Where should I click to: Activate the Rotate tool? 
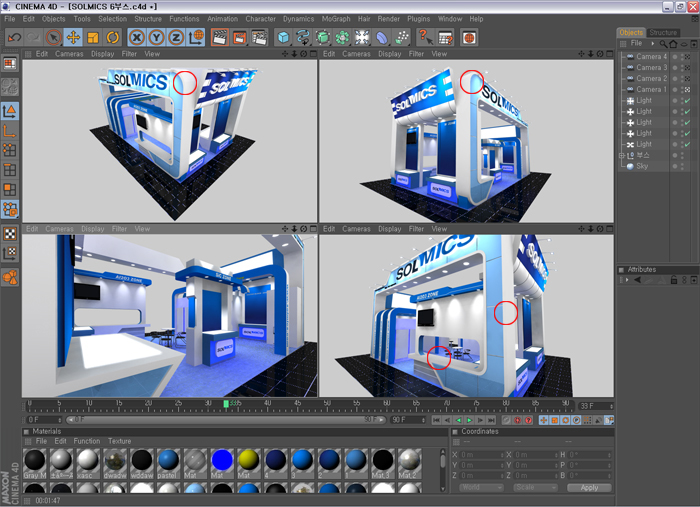(x=112, y=37)
